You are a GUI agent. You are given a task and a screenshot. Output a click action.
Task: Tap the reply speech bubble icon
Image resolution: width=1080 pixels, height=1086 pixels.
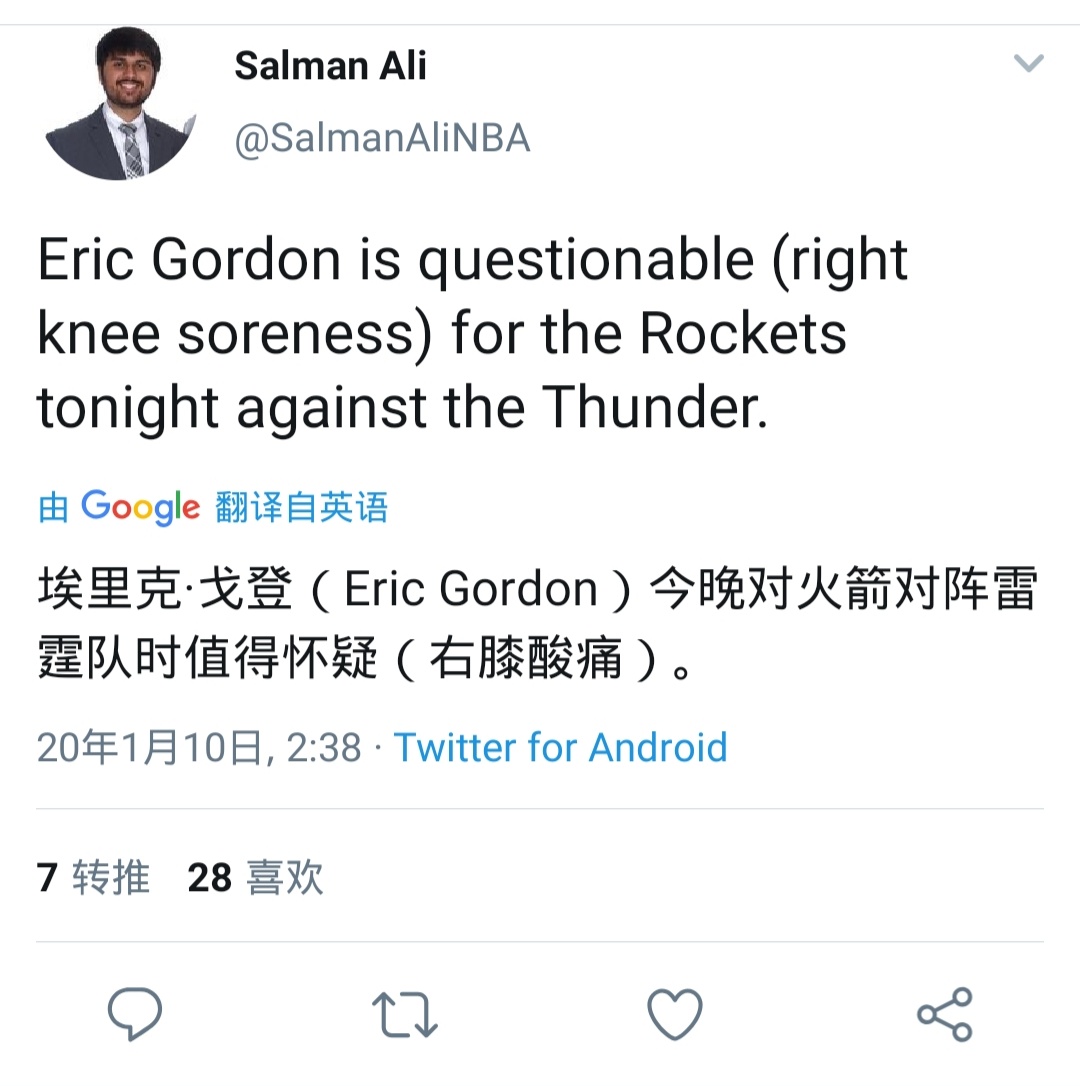[135, 1013]
